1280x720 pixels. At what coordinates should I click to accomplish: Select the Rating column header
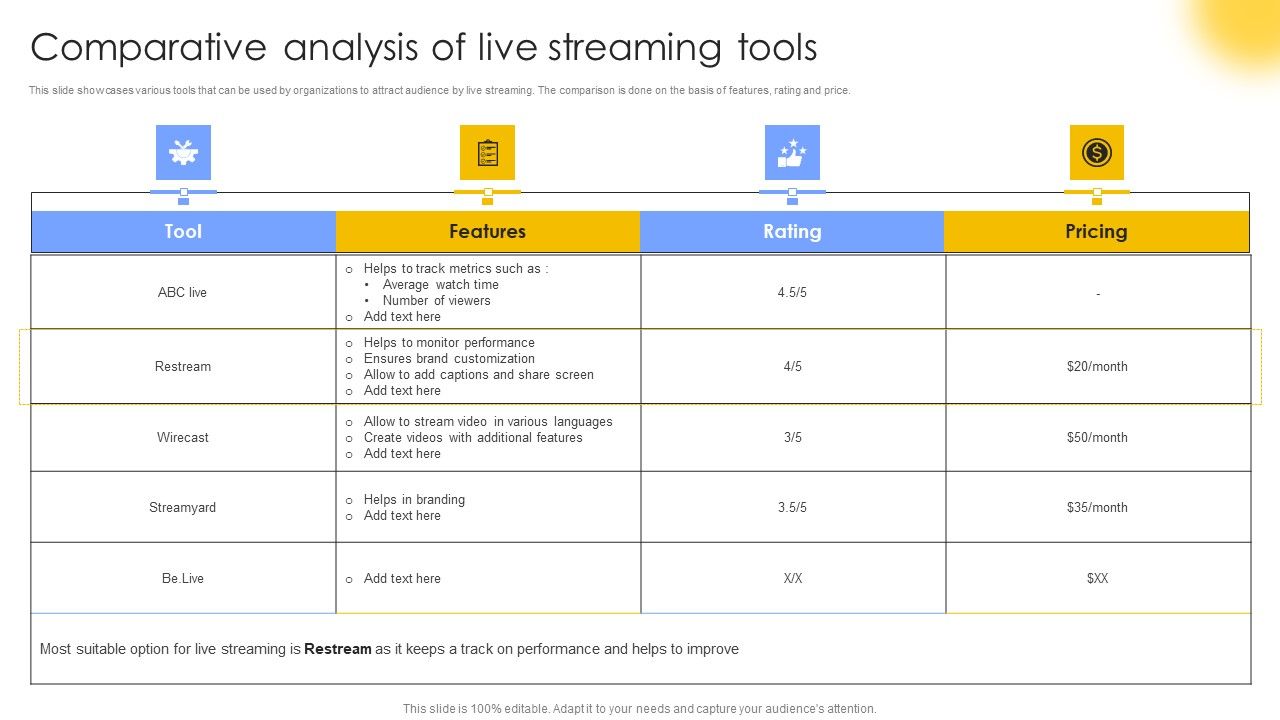pos(792,231)
